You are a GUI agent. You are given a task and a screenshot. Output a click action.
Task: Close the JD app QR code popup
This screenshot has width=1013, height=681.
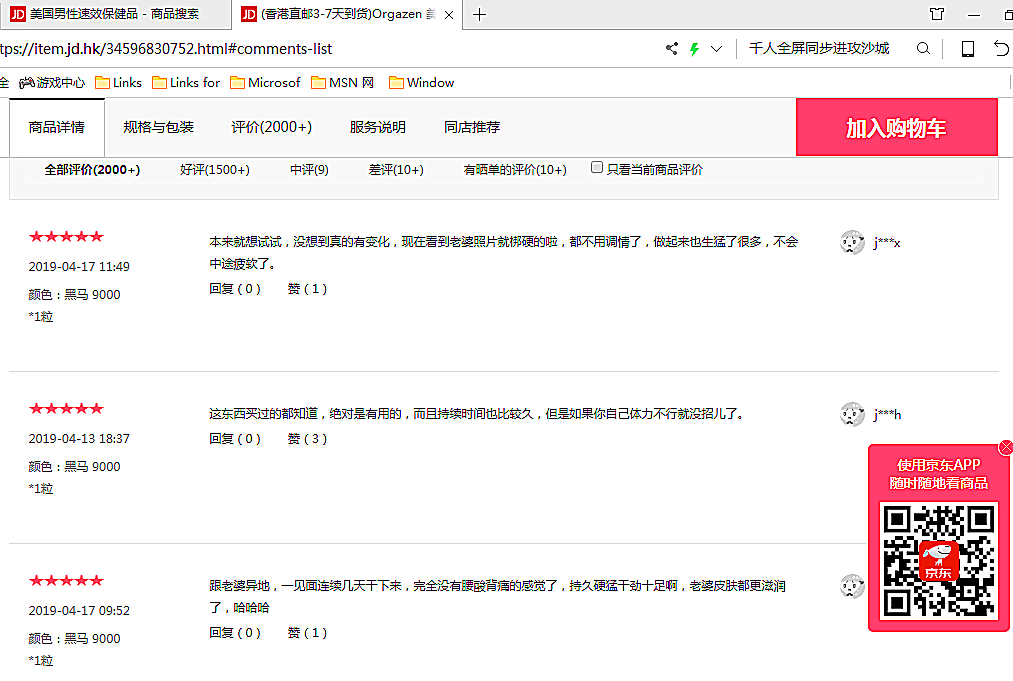click(1006, 447)
